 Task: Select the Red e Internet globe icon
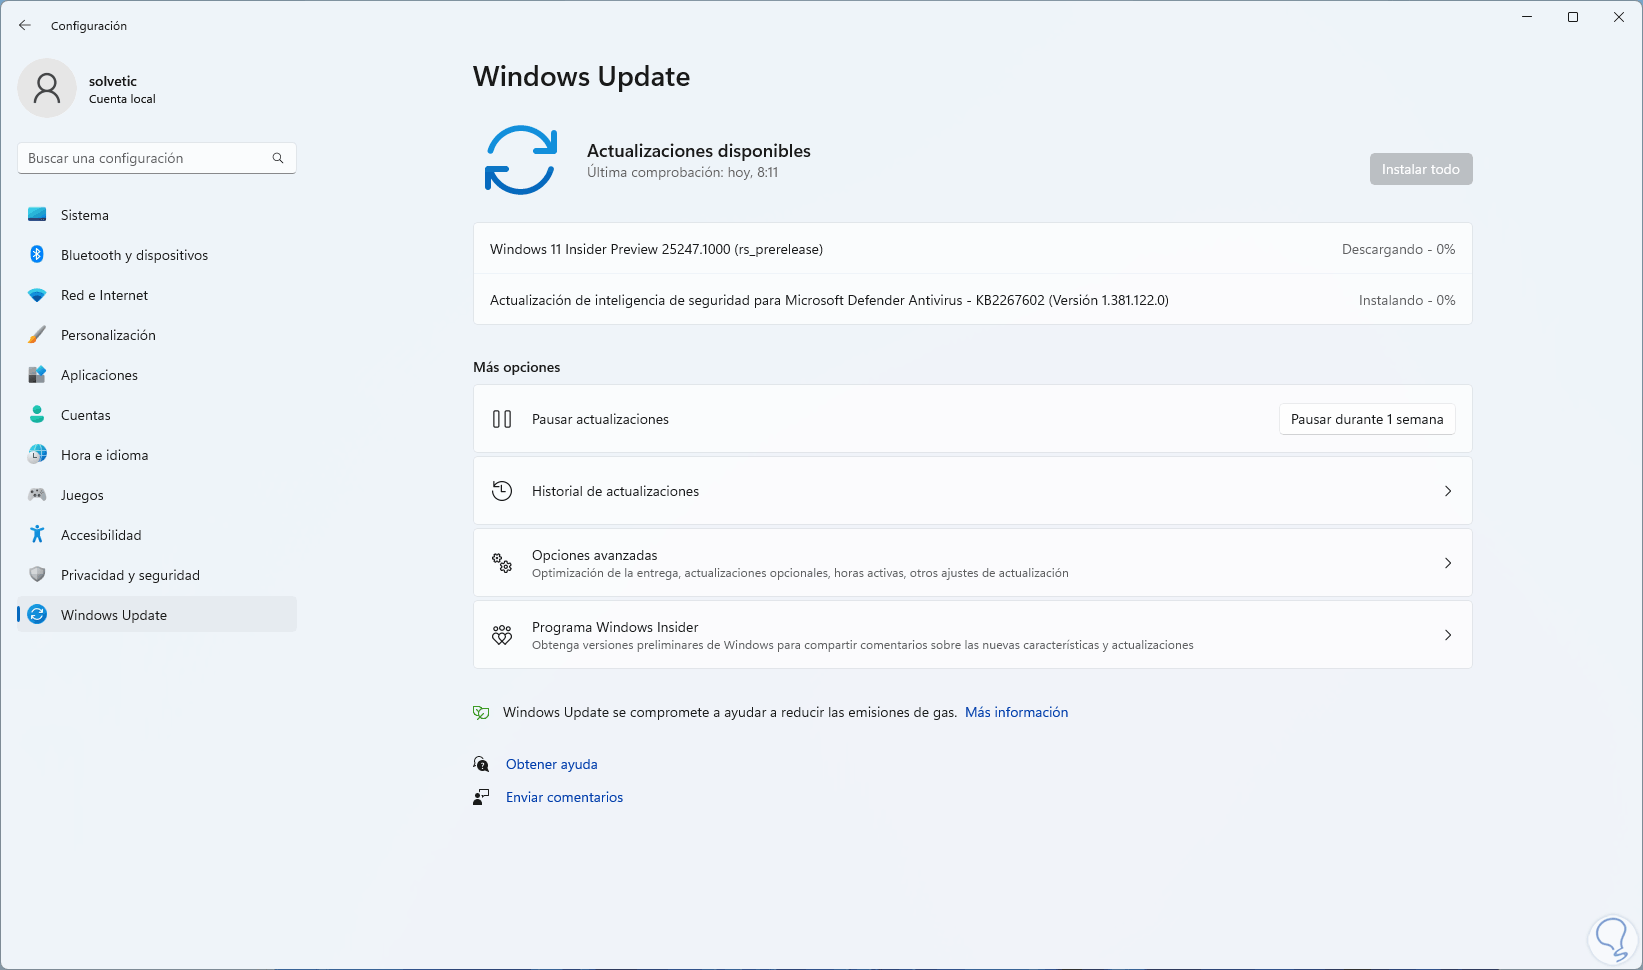37,295
